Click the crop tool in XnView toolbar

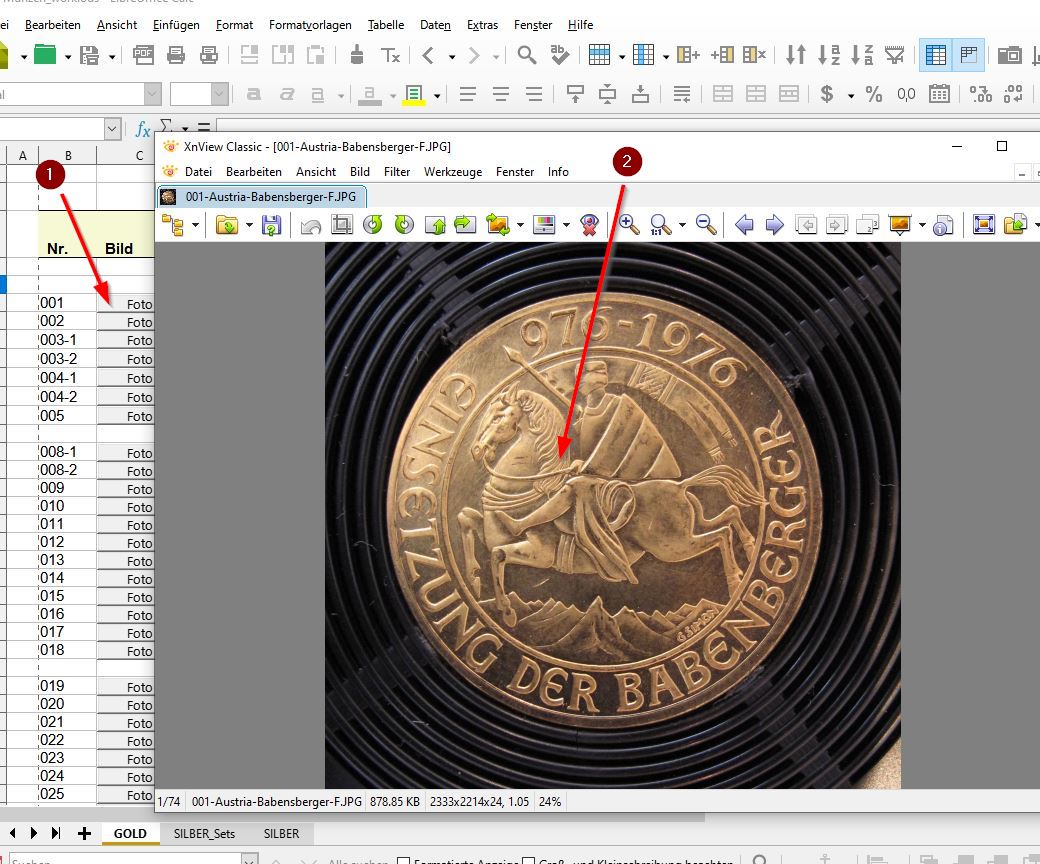pos(342,225)
